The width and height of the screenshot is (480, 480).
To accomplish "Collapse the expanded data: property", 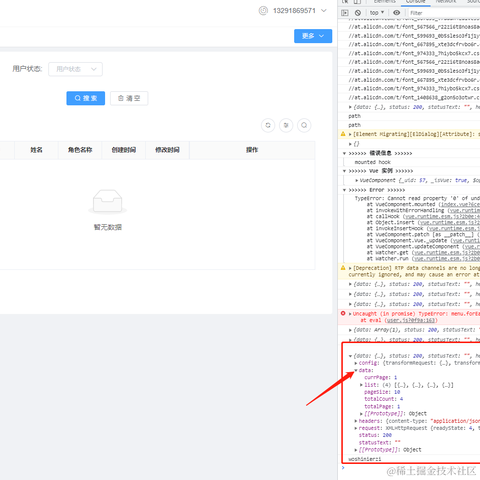I will pyautogui.click(x=356, y=370).
